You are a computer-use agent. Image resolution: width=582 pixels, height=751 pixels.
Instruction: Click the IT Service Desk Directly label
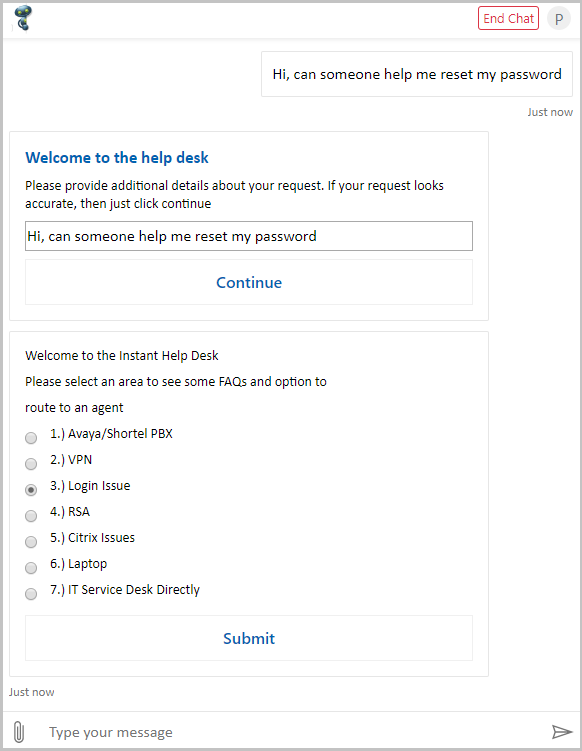pos(125,590)
